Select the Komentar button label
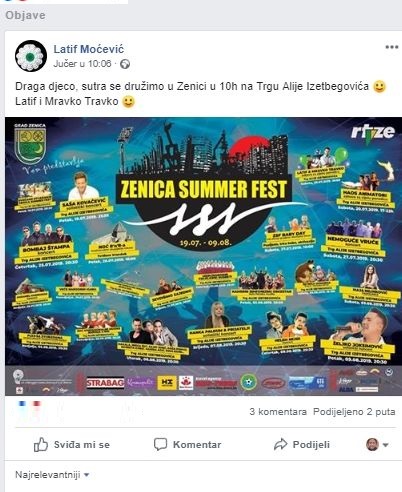The height and width of the screenshot is (492, 402). click(197, 445)
